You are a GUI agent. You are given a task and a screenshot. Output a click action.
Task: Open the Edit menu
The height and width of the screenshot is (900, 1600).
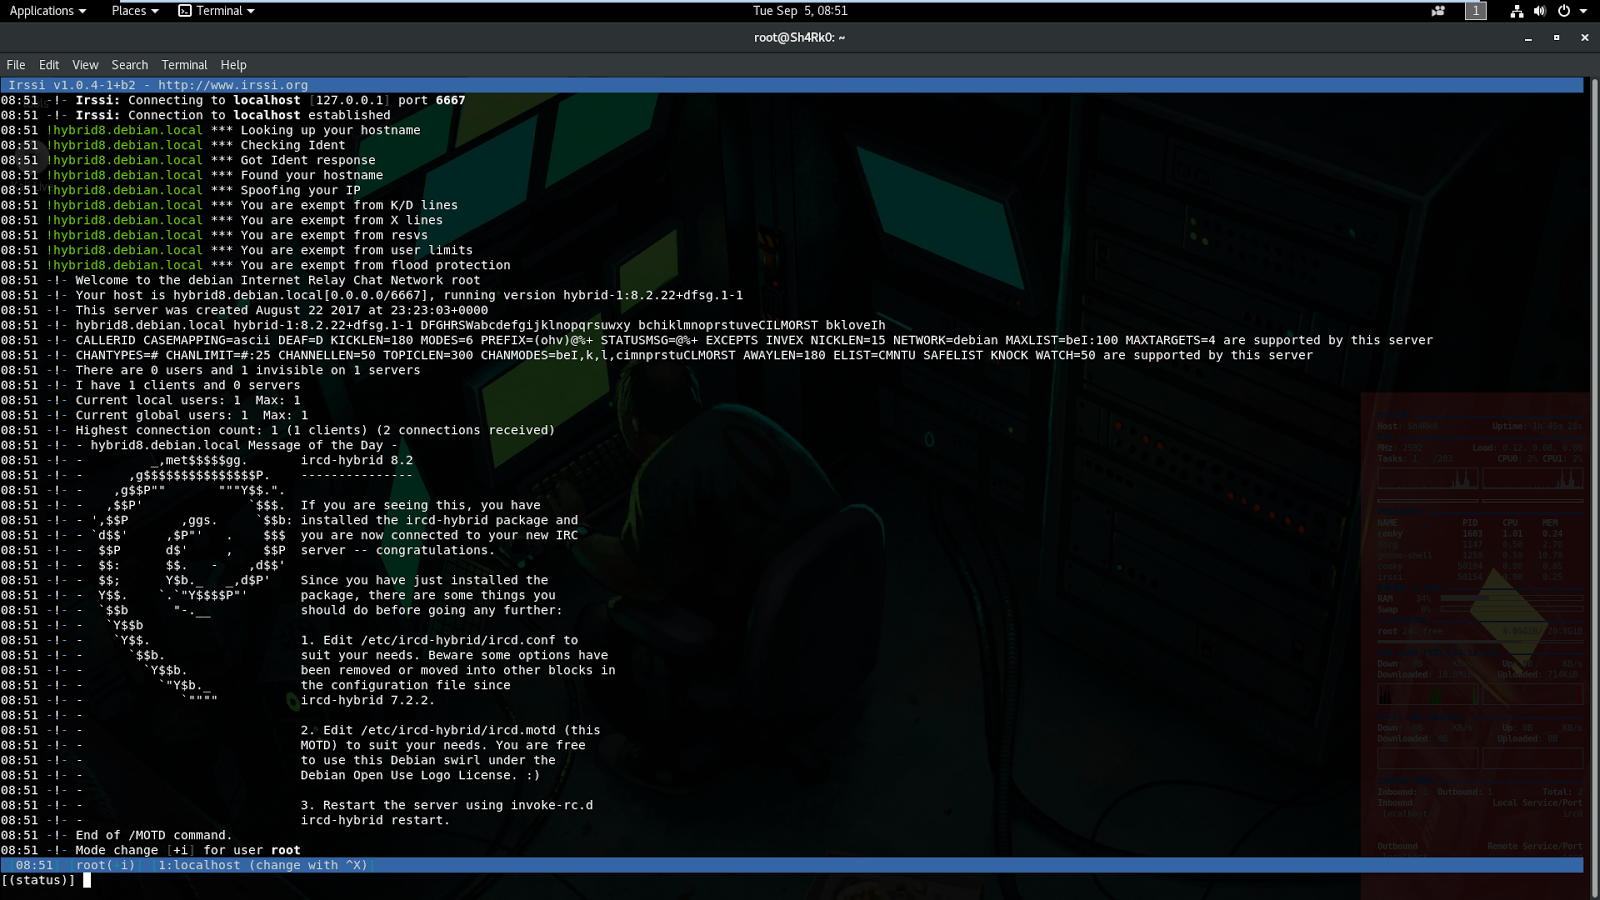(48, 64)
